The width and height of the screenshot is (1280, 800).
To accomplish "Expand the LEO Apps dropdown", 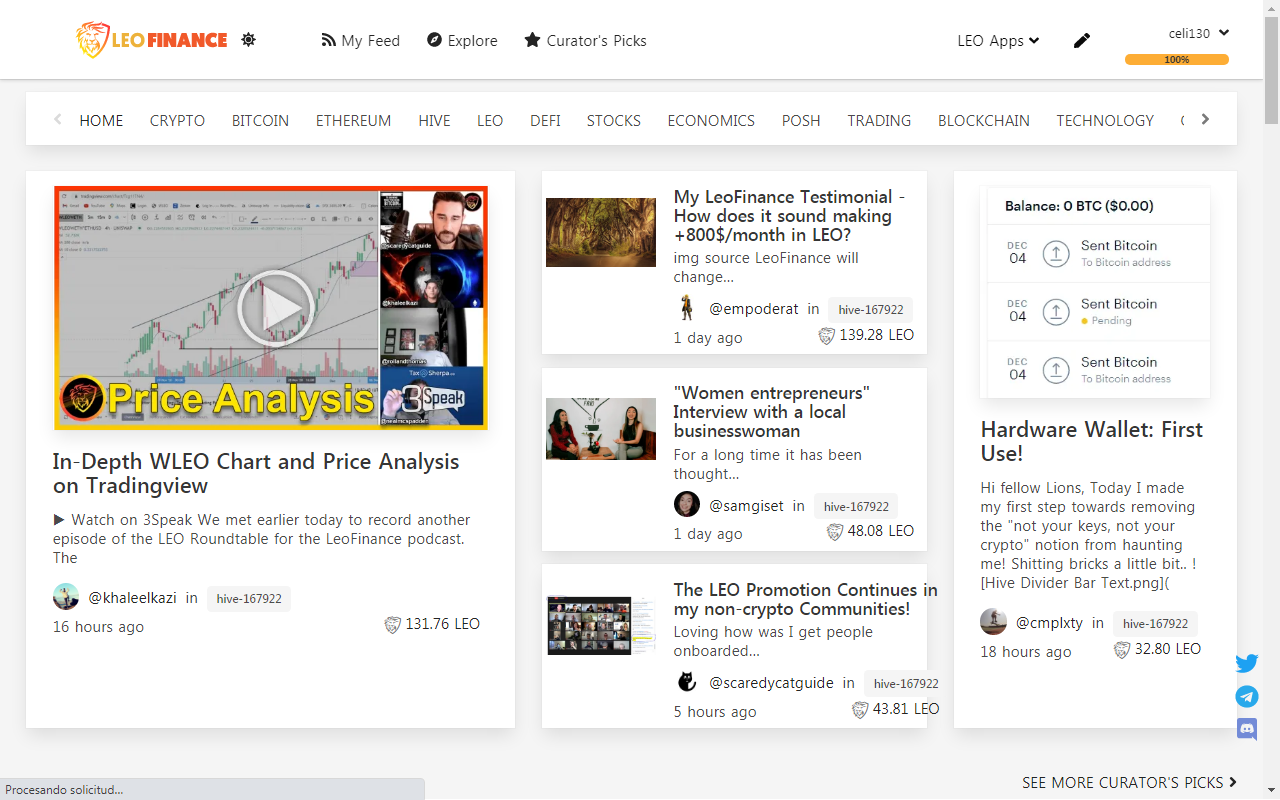I will [x=998, y=41].
